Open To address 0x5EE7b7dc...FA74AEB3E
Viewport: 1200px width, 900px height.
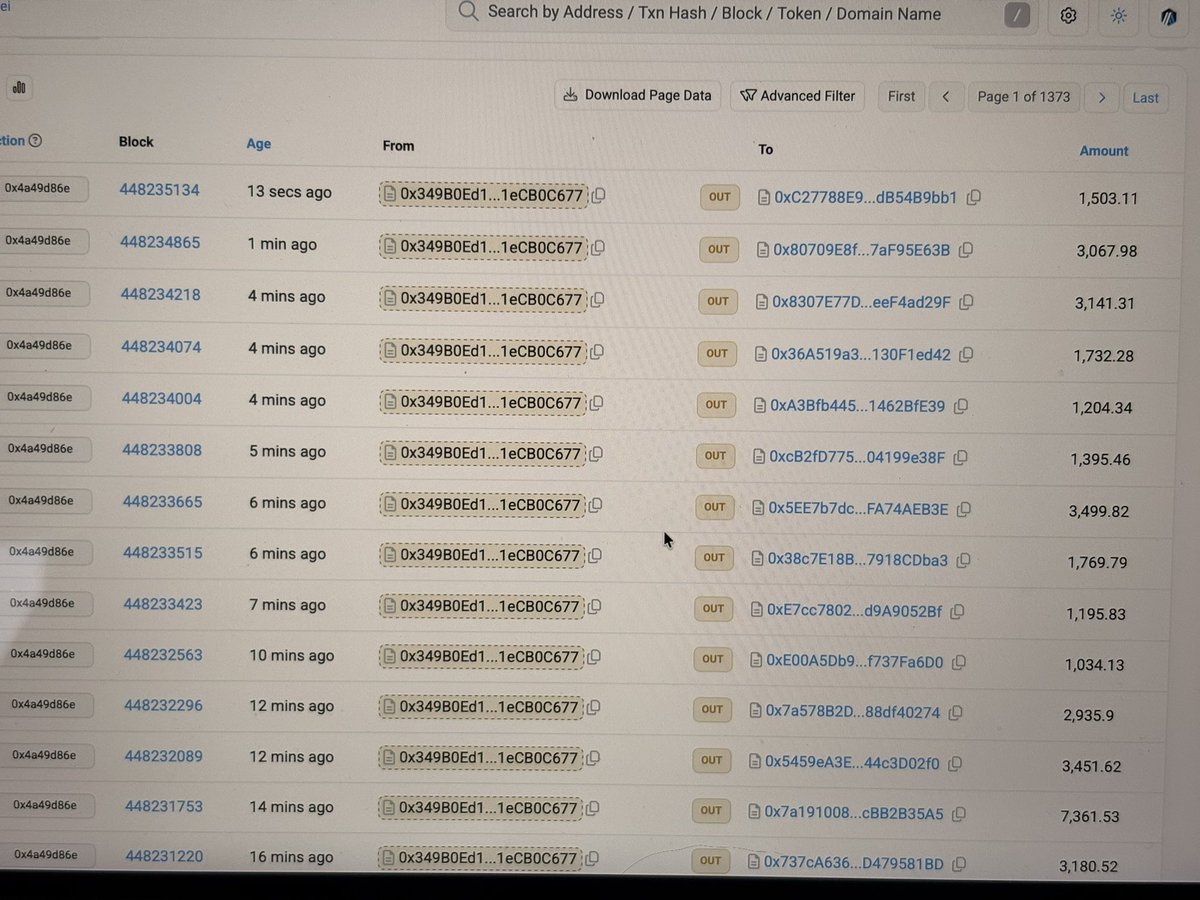tap(858, 509)
